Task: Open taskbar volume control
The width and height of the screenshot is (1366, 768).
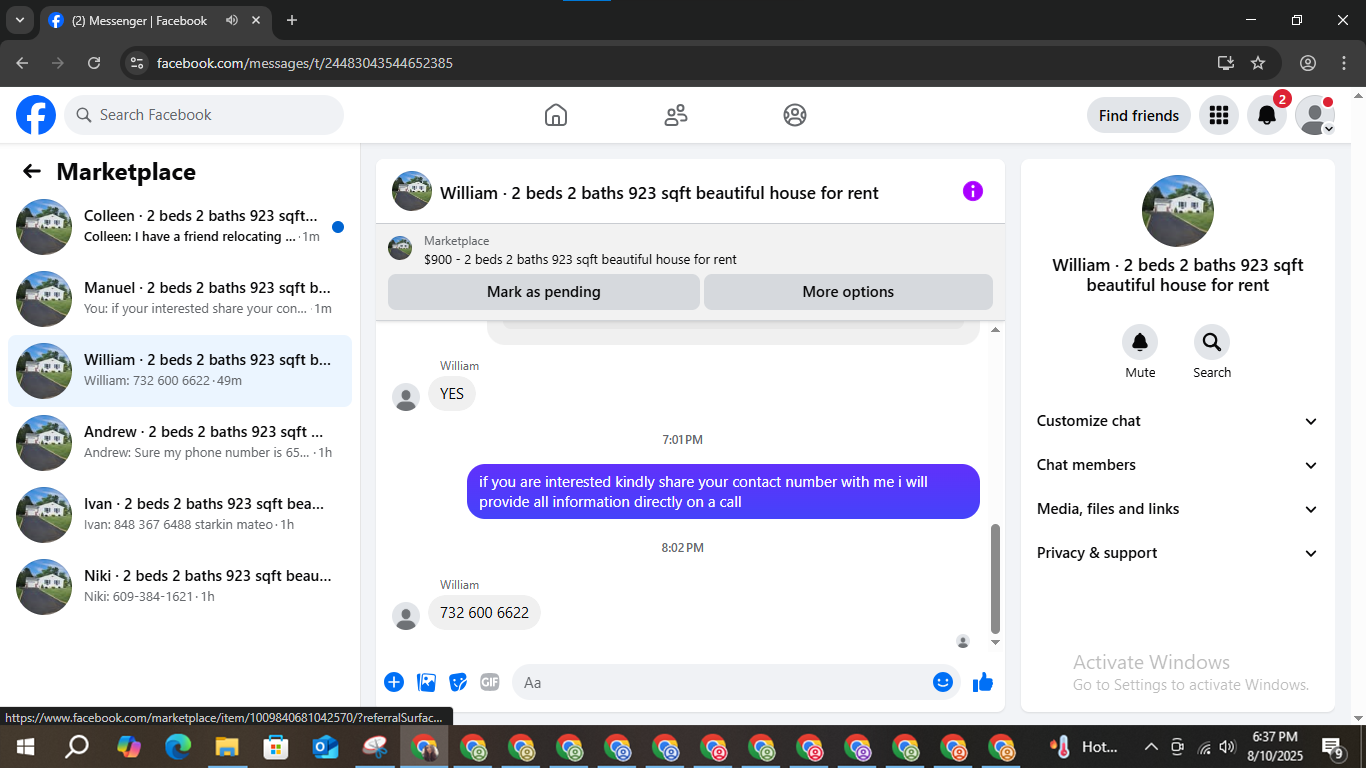Action: [x=1228, y=747]
